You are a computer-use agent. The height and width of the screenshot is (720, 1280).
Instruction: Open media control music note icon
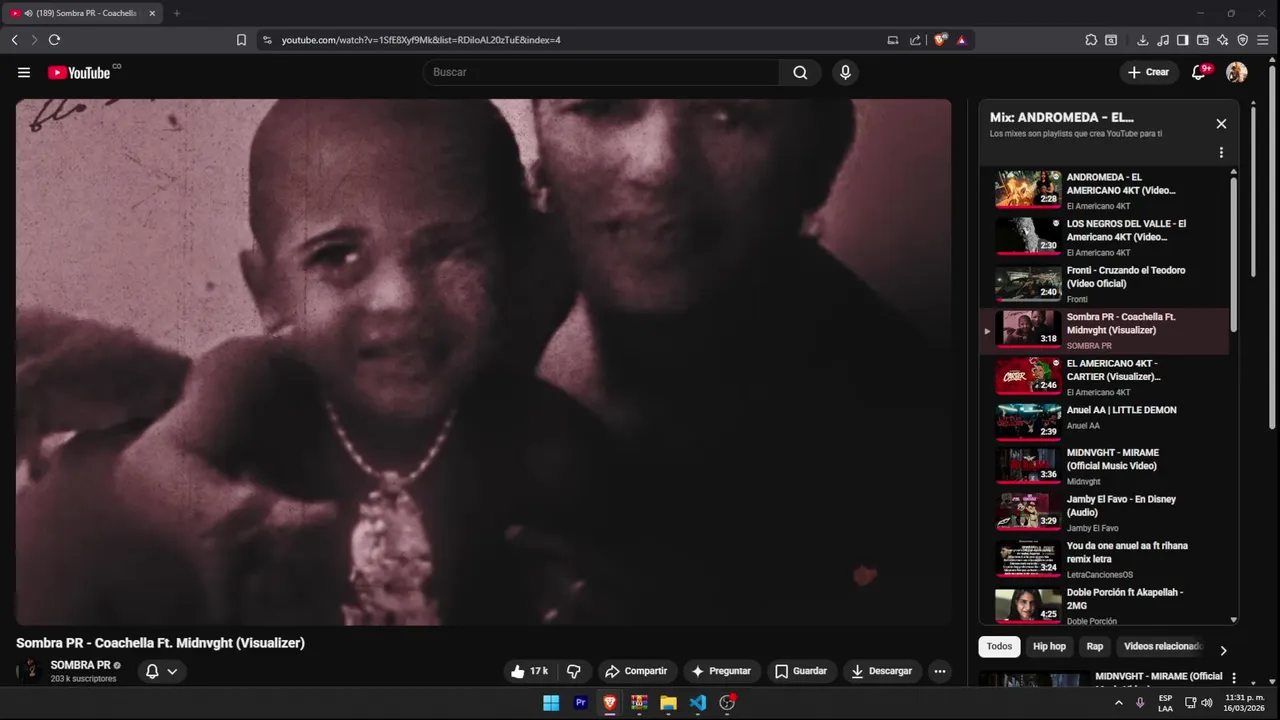(1162, 40)
